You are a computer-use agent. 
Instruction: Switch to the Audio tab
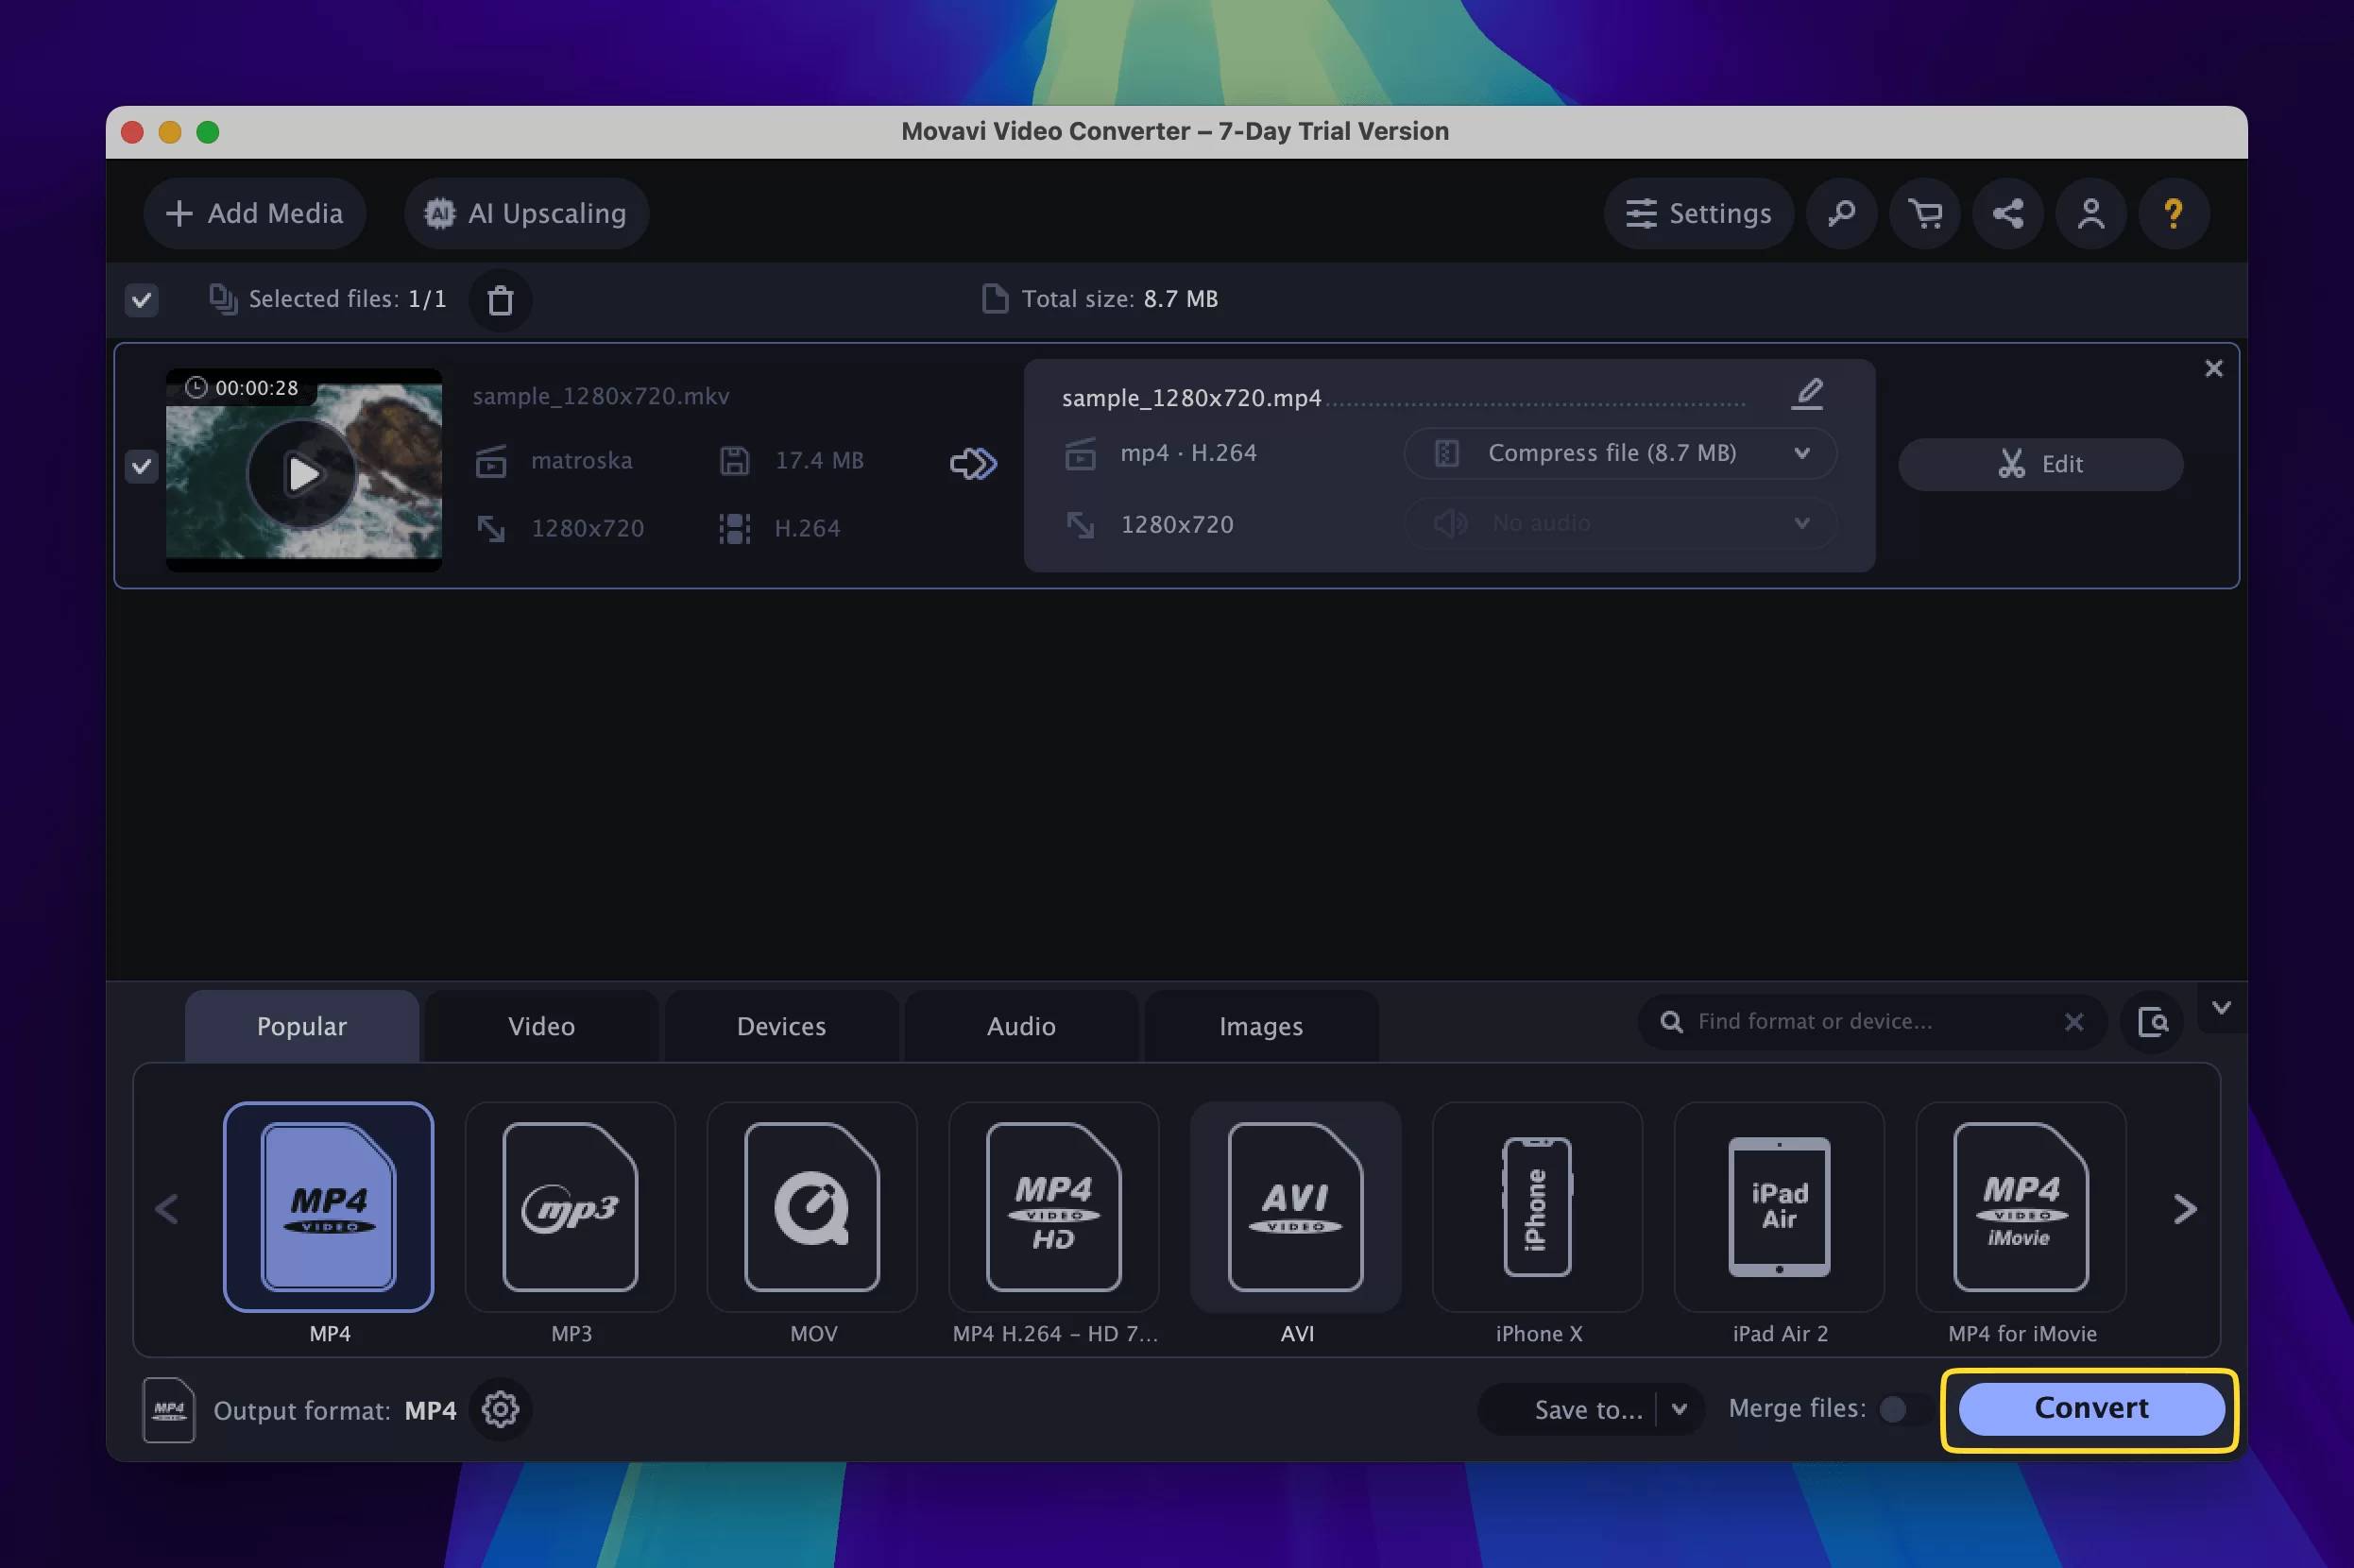[x=1021, y=1026]
